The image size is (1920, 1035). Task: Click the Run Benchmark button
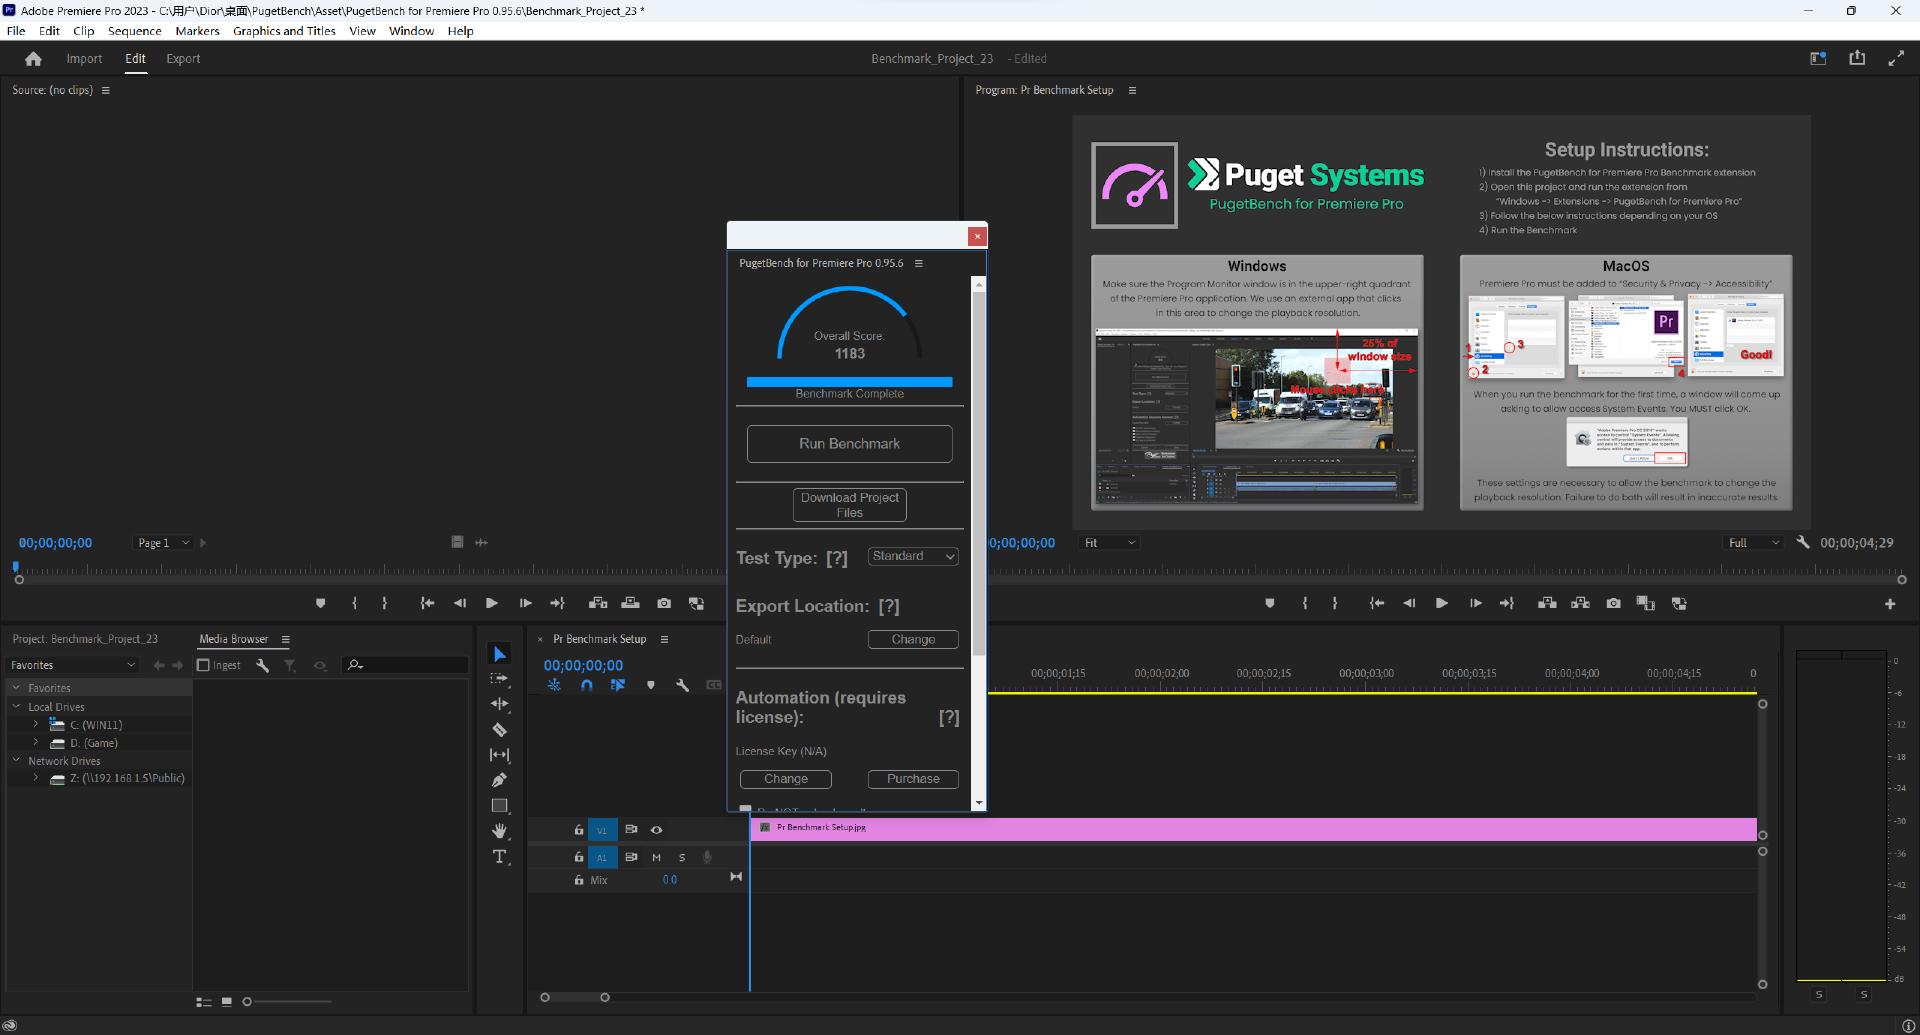click(849, 444)
